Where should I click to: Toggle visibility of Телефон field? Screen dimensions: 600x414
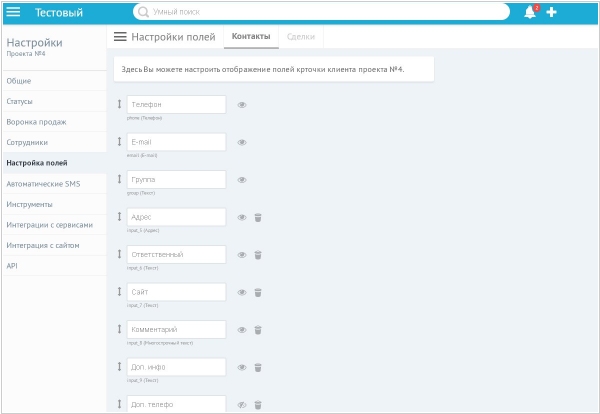[x=242, y=105]
